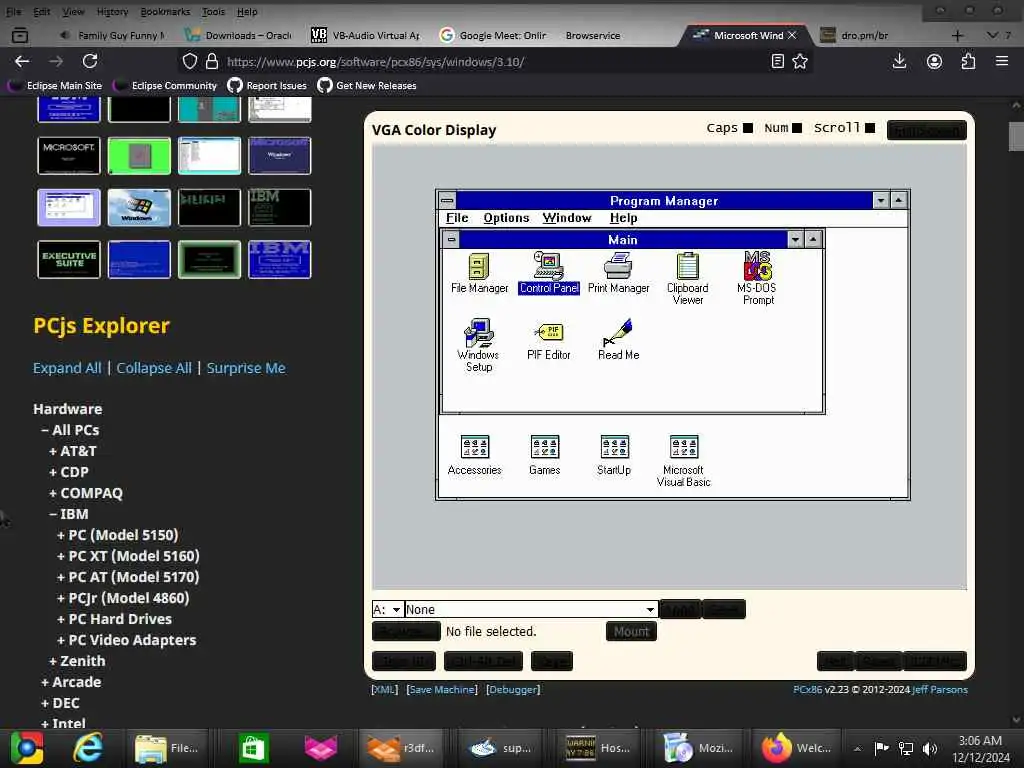Open the Clipboard Viewer icon

point(688,279)
